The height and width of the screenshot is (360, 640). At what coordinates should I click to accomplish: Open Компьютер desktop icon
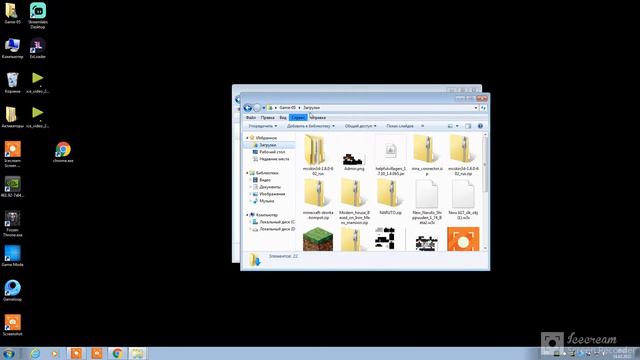click(12, 48)
